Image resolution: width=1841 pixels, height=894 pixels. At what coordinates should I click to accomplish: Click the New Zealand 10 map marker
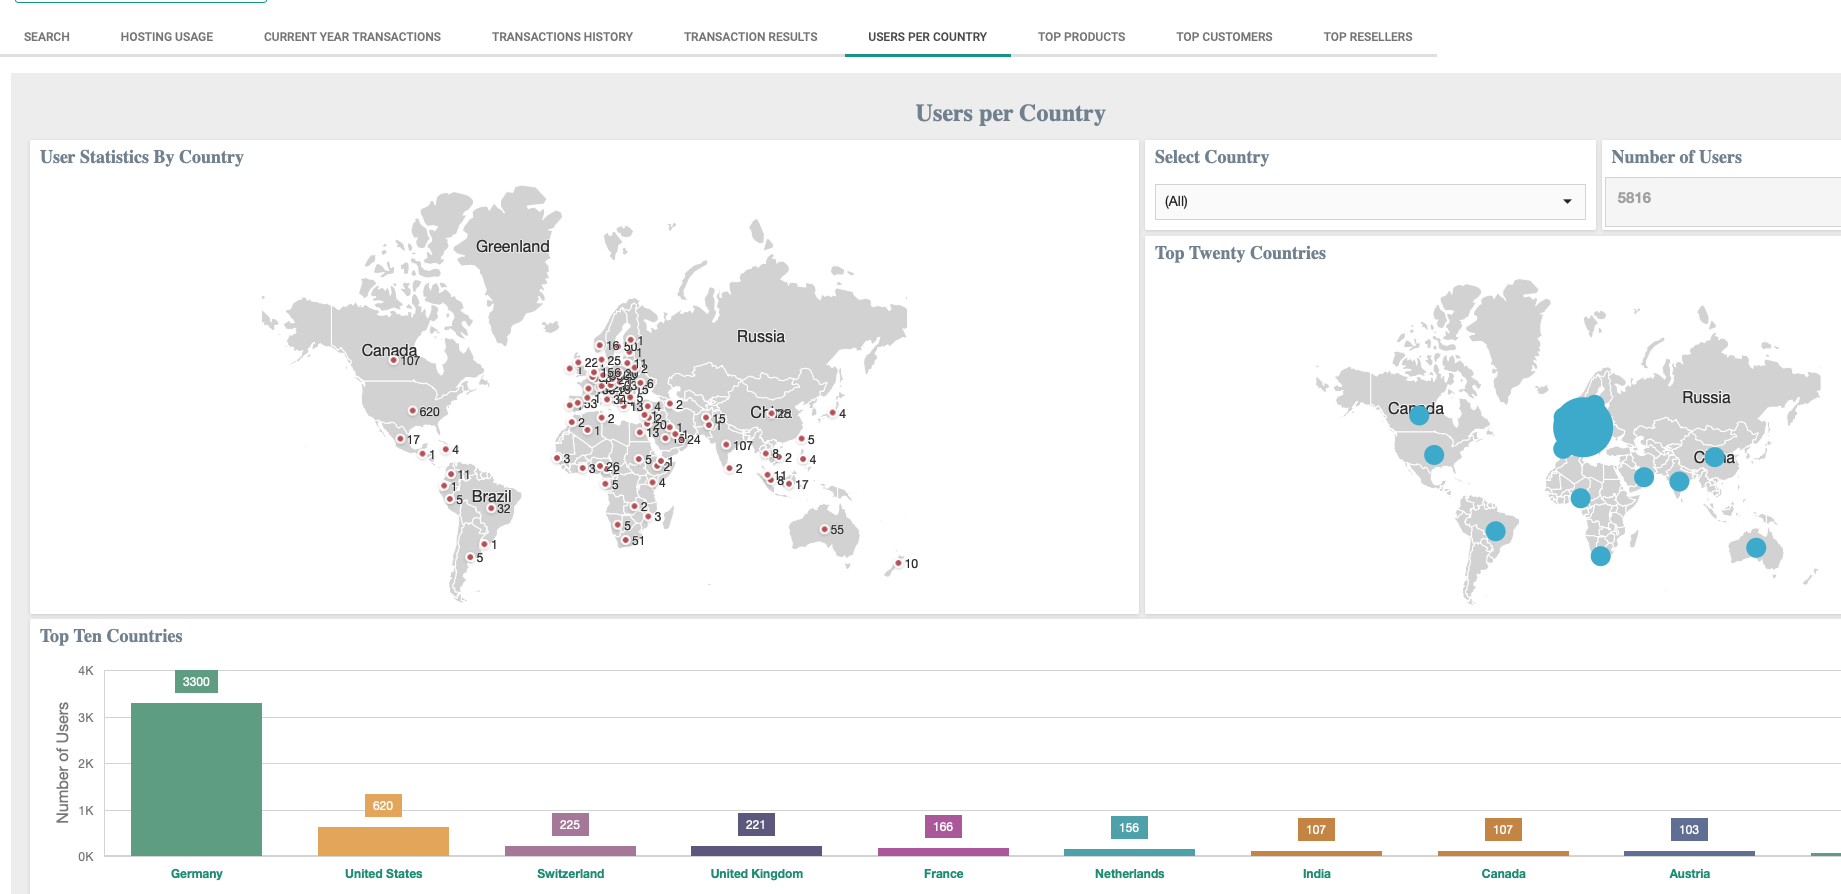click(898, 563)
